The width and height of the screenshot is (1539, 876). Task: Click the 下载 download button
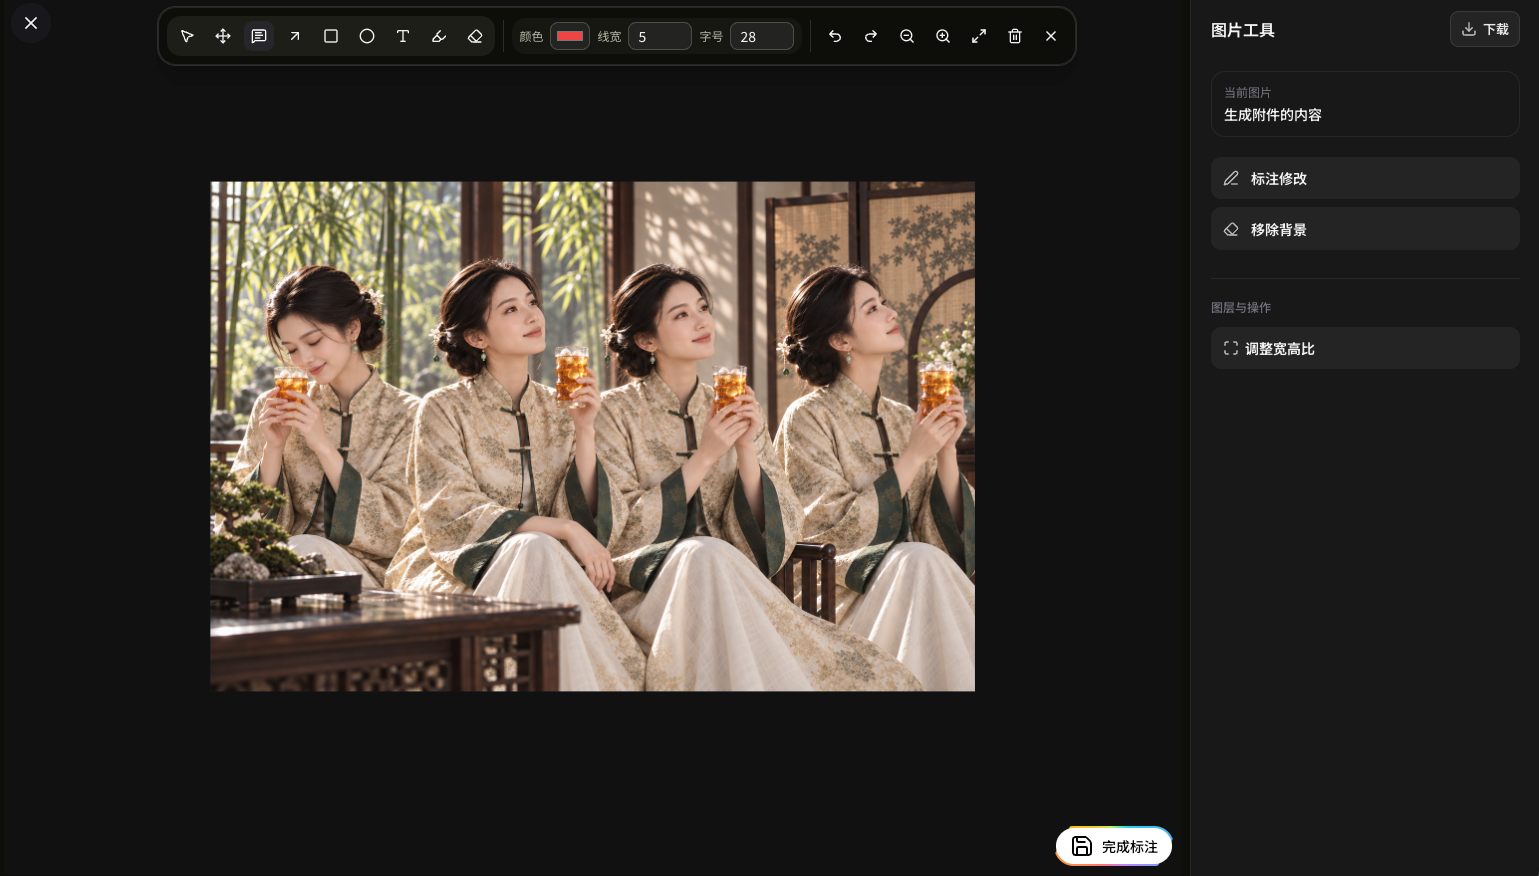tap(1485, 29)
